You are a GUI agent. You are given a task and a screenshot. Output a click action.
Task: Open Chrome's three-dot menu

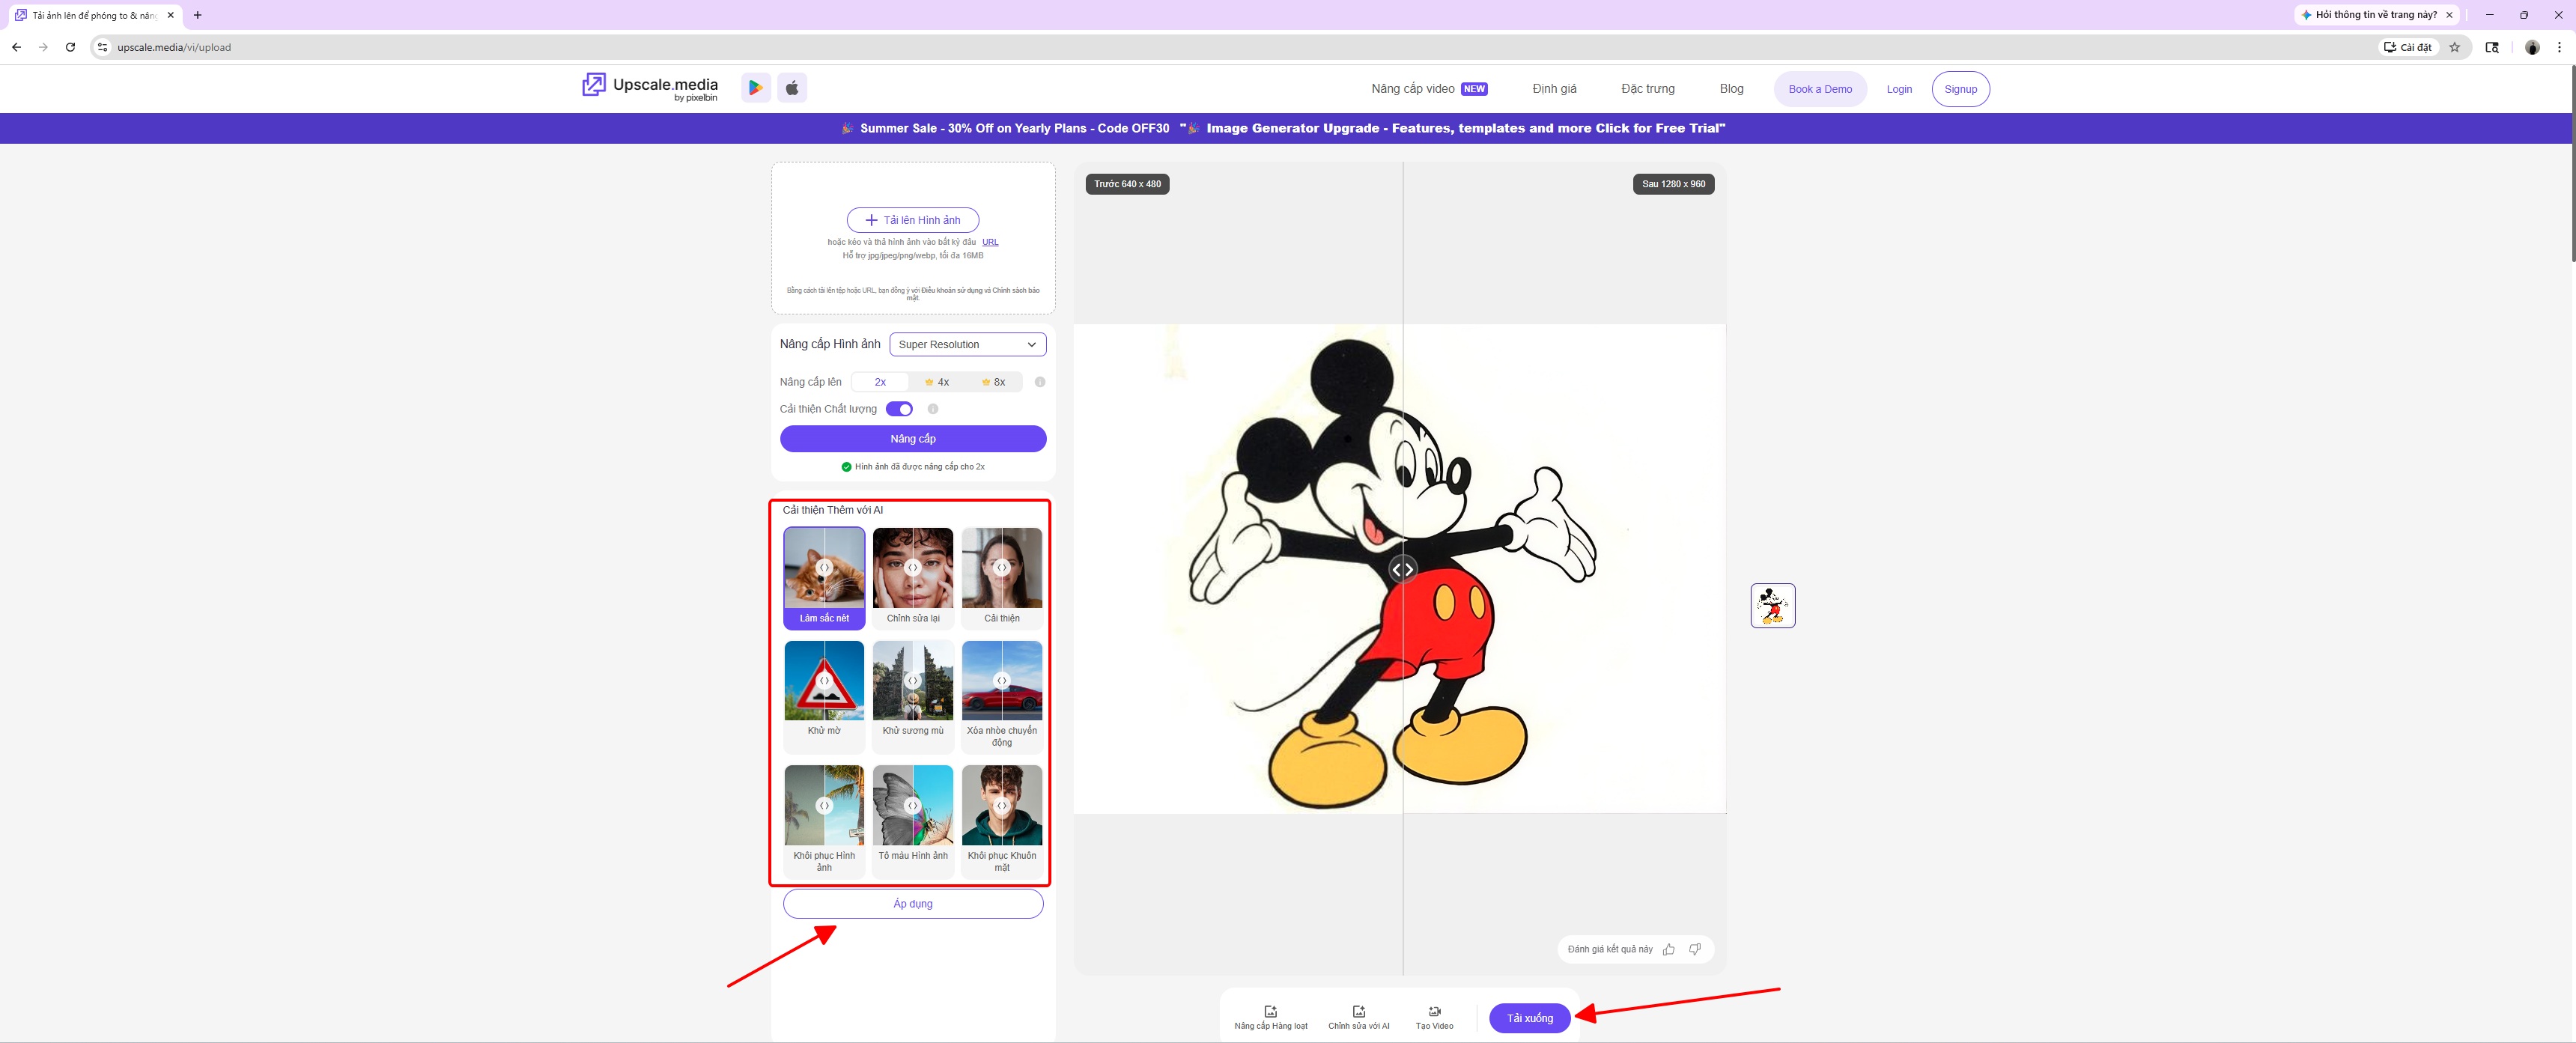click(2559, 47)
